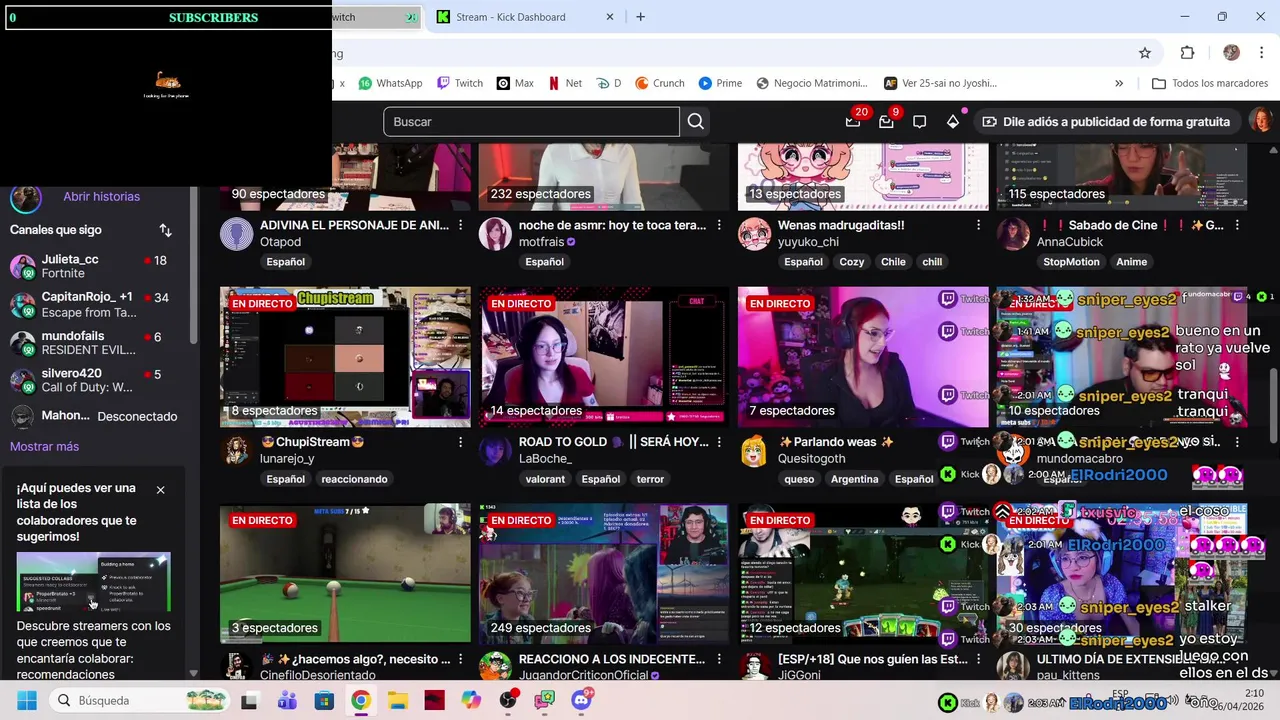Viewport: 1280px width, 720px height.
Task: Open Chrome three-dot main menu
Action: click(1263, 53)
